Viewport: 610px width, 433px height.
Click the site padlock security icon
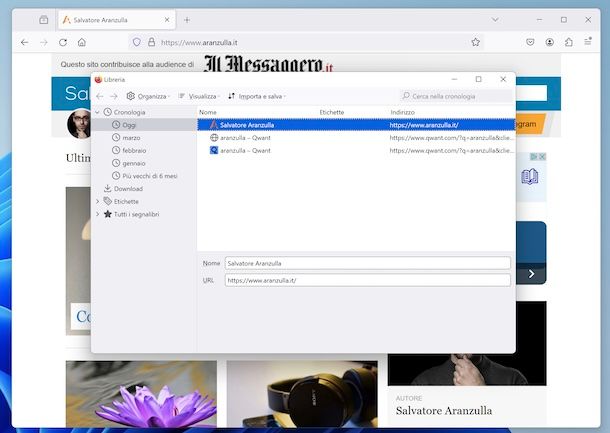click(x=151, y=42)
